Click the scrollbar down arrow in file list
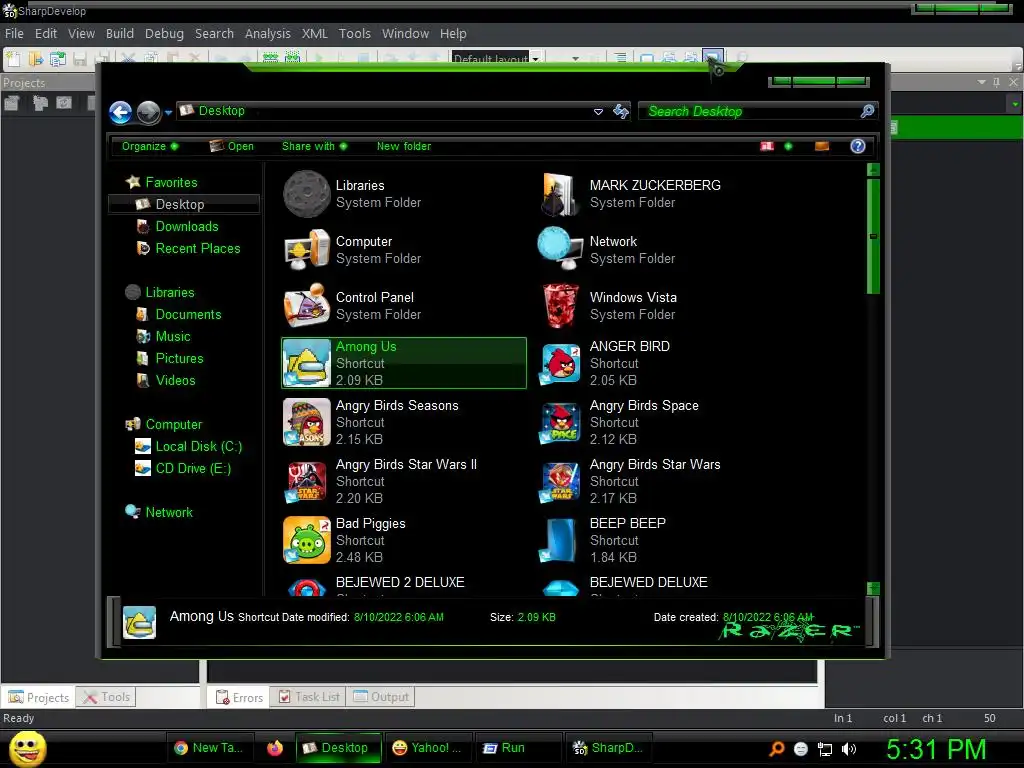Screen dimensions: 1024x768 (873, 588)
